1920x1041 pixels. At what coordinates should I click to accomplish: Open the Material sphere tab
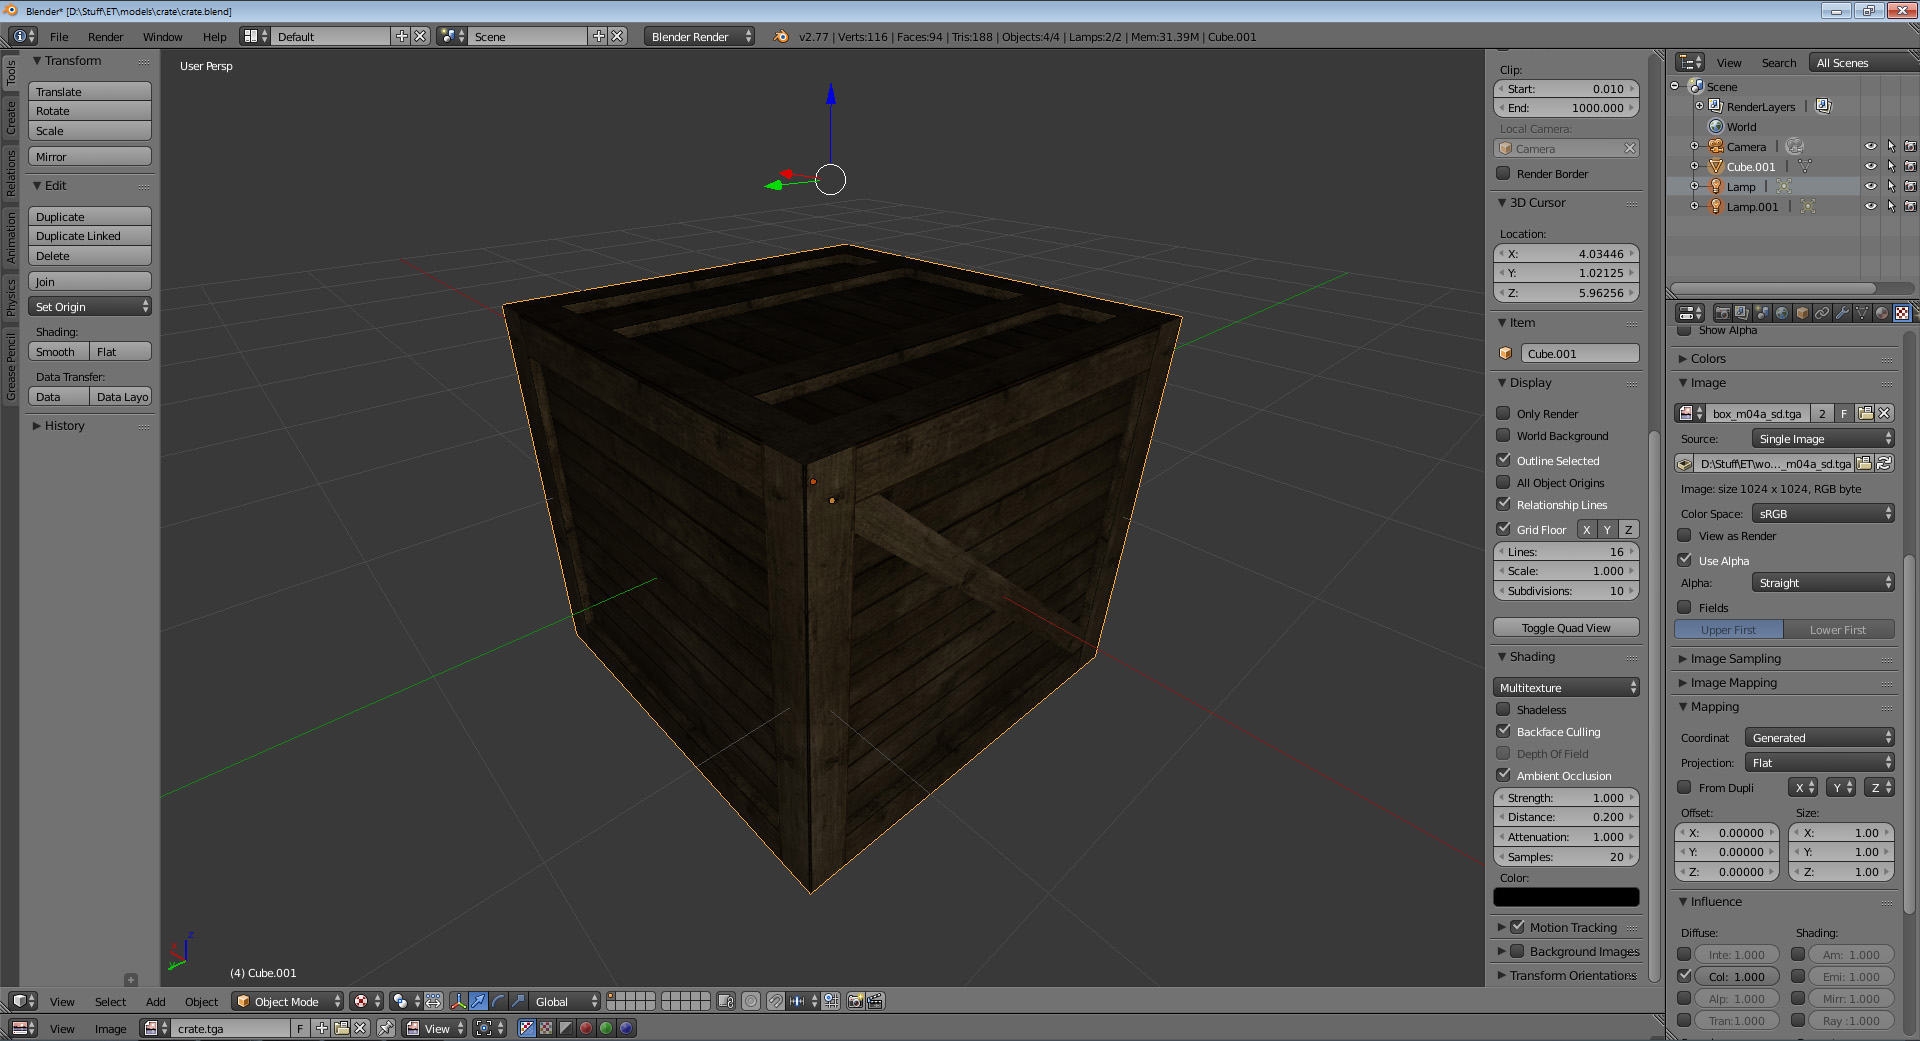tap(1882, 313)
